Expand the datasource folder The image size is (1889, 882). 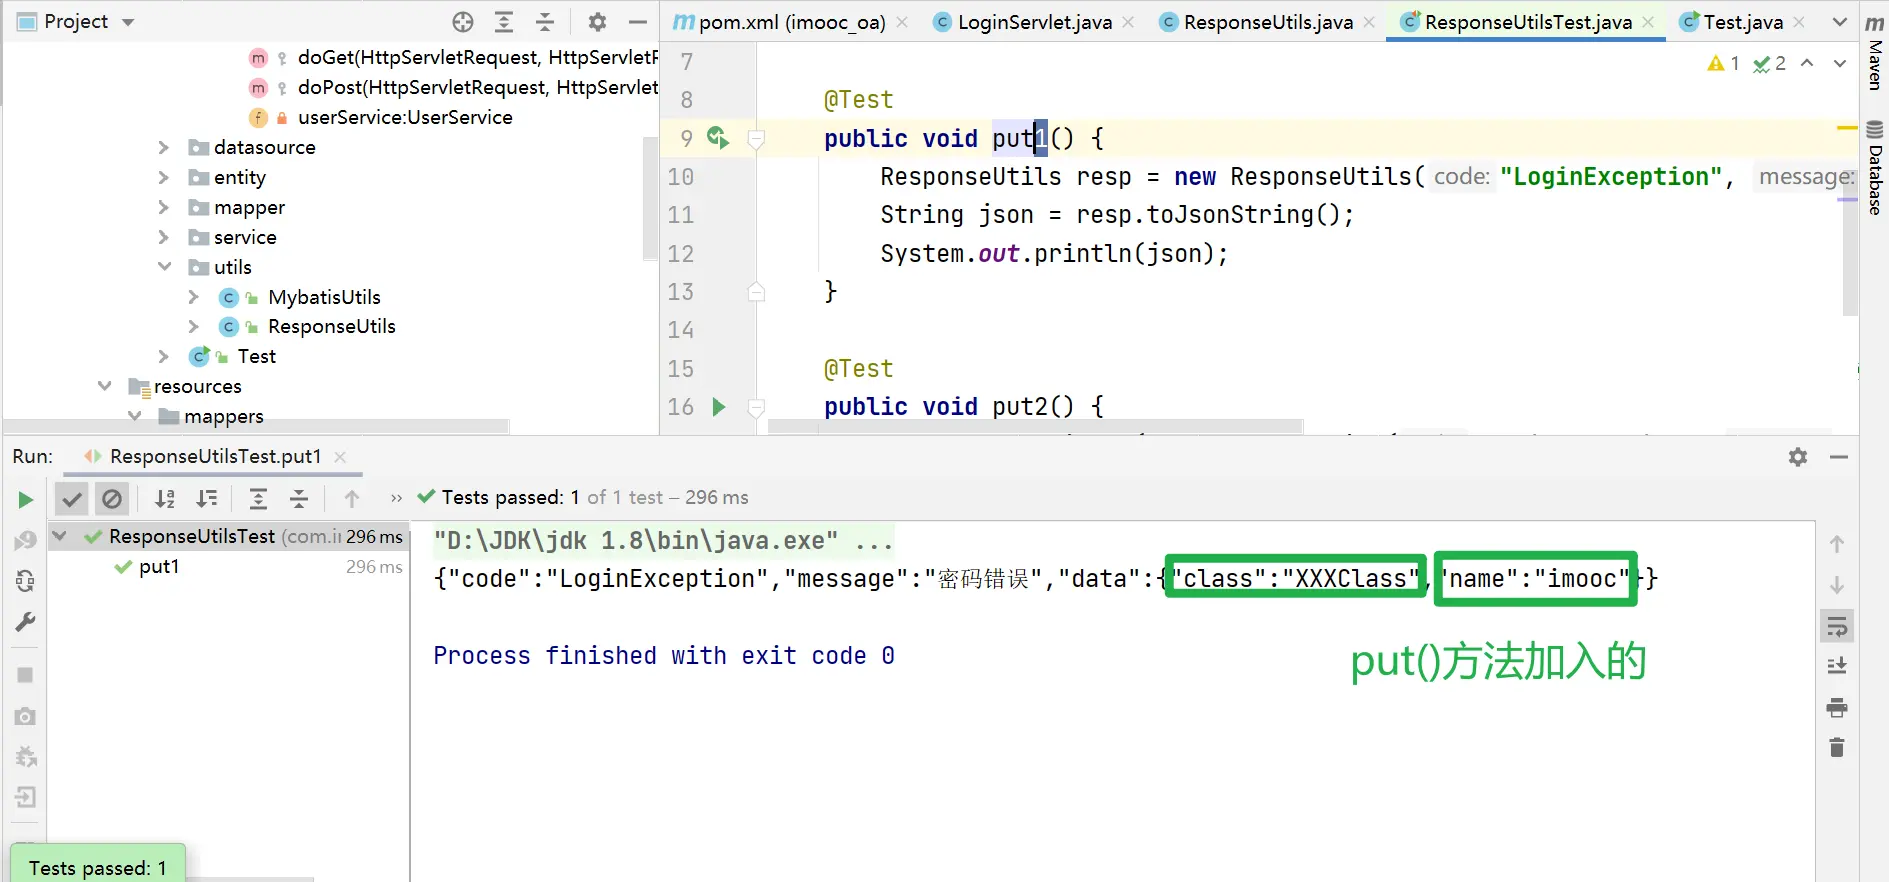(164, 148)
